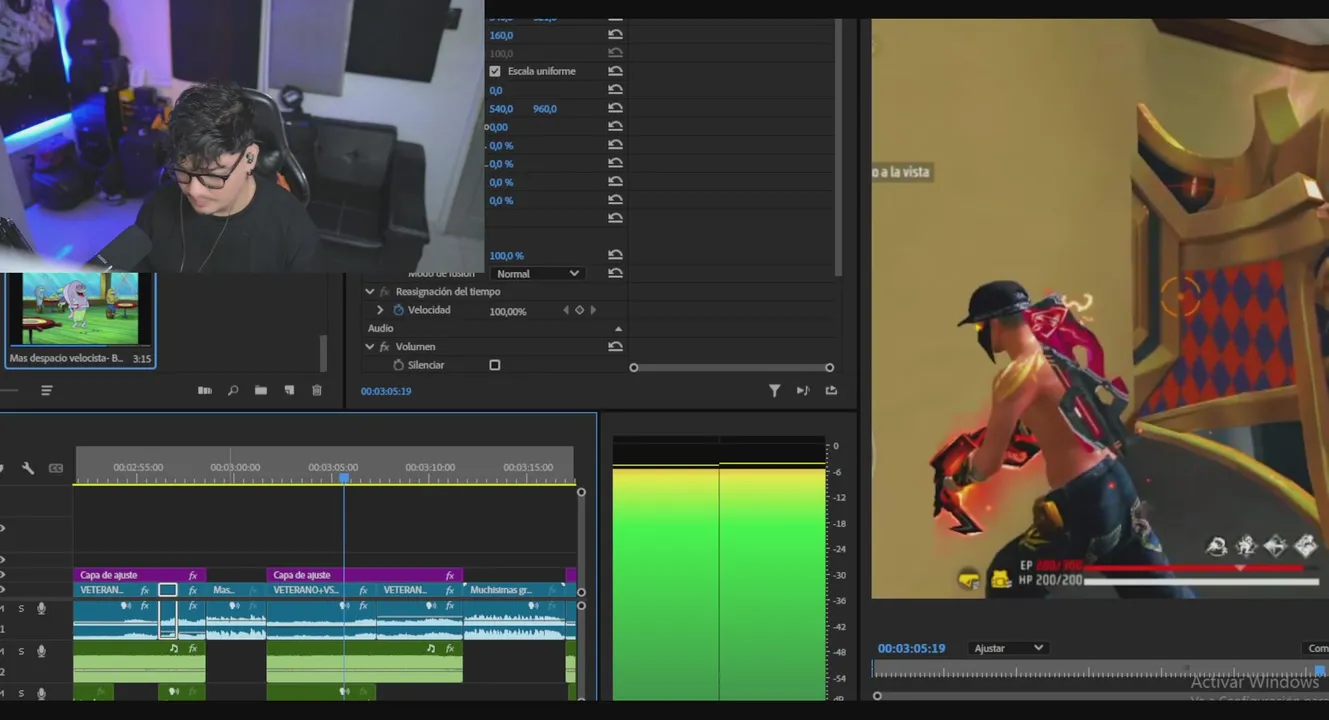This screenshot has width=1329, height=720.
Task: Click ruler at 00:03:10:00
Action: click(430, 467)
